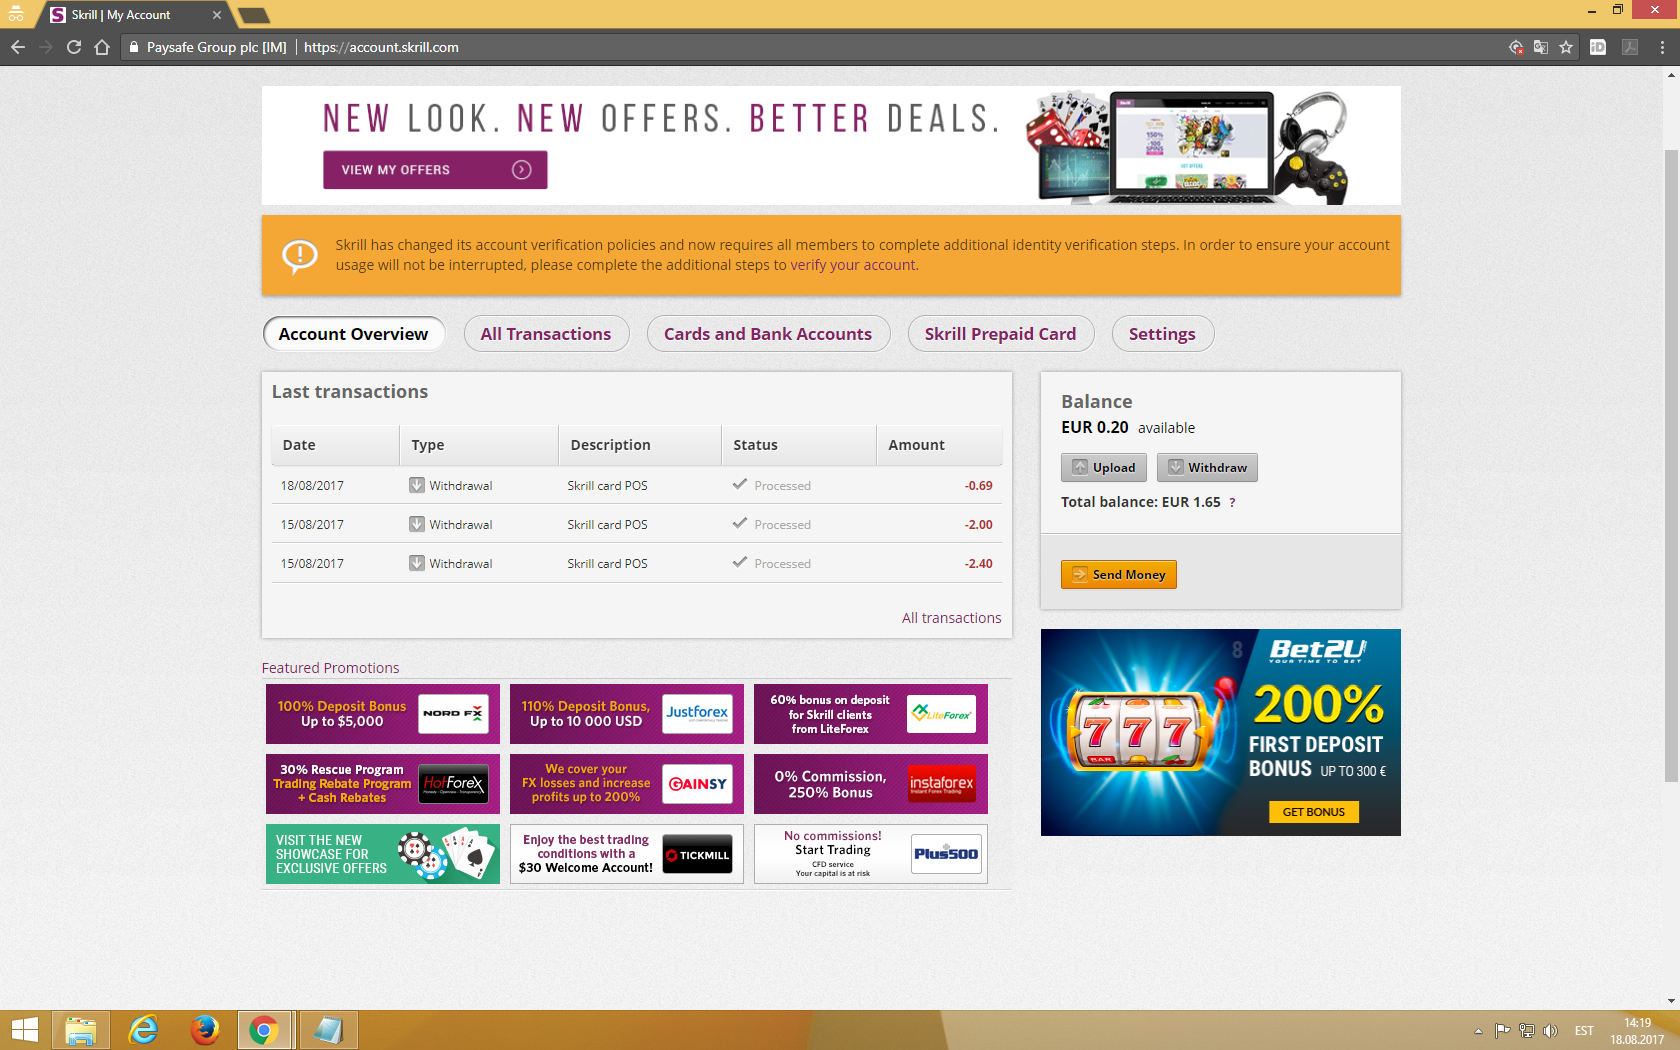This screenshot has height=1050, width=1680.
Task: Follow the verify your account link
Action: pyautogui.click(x=853, y=265)
